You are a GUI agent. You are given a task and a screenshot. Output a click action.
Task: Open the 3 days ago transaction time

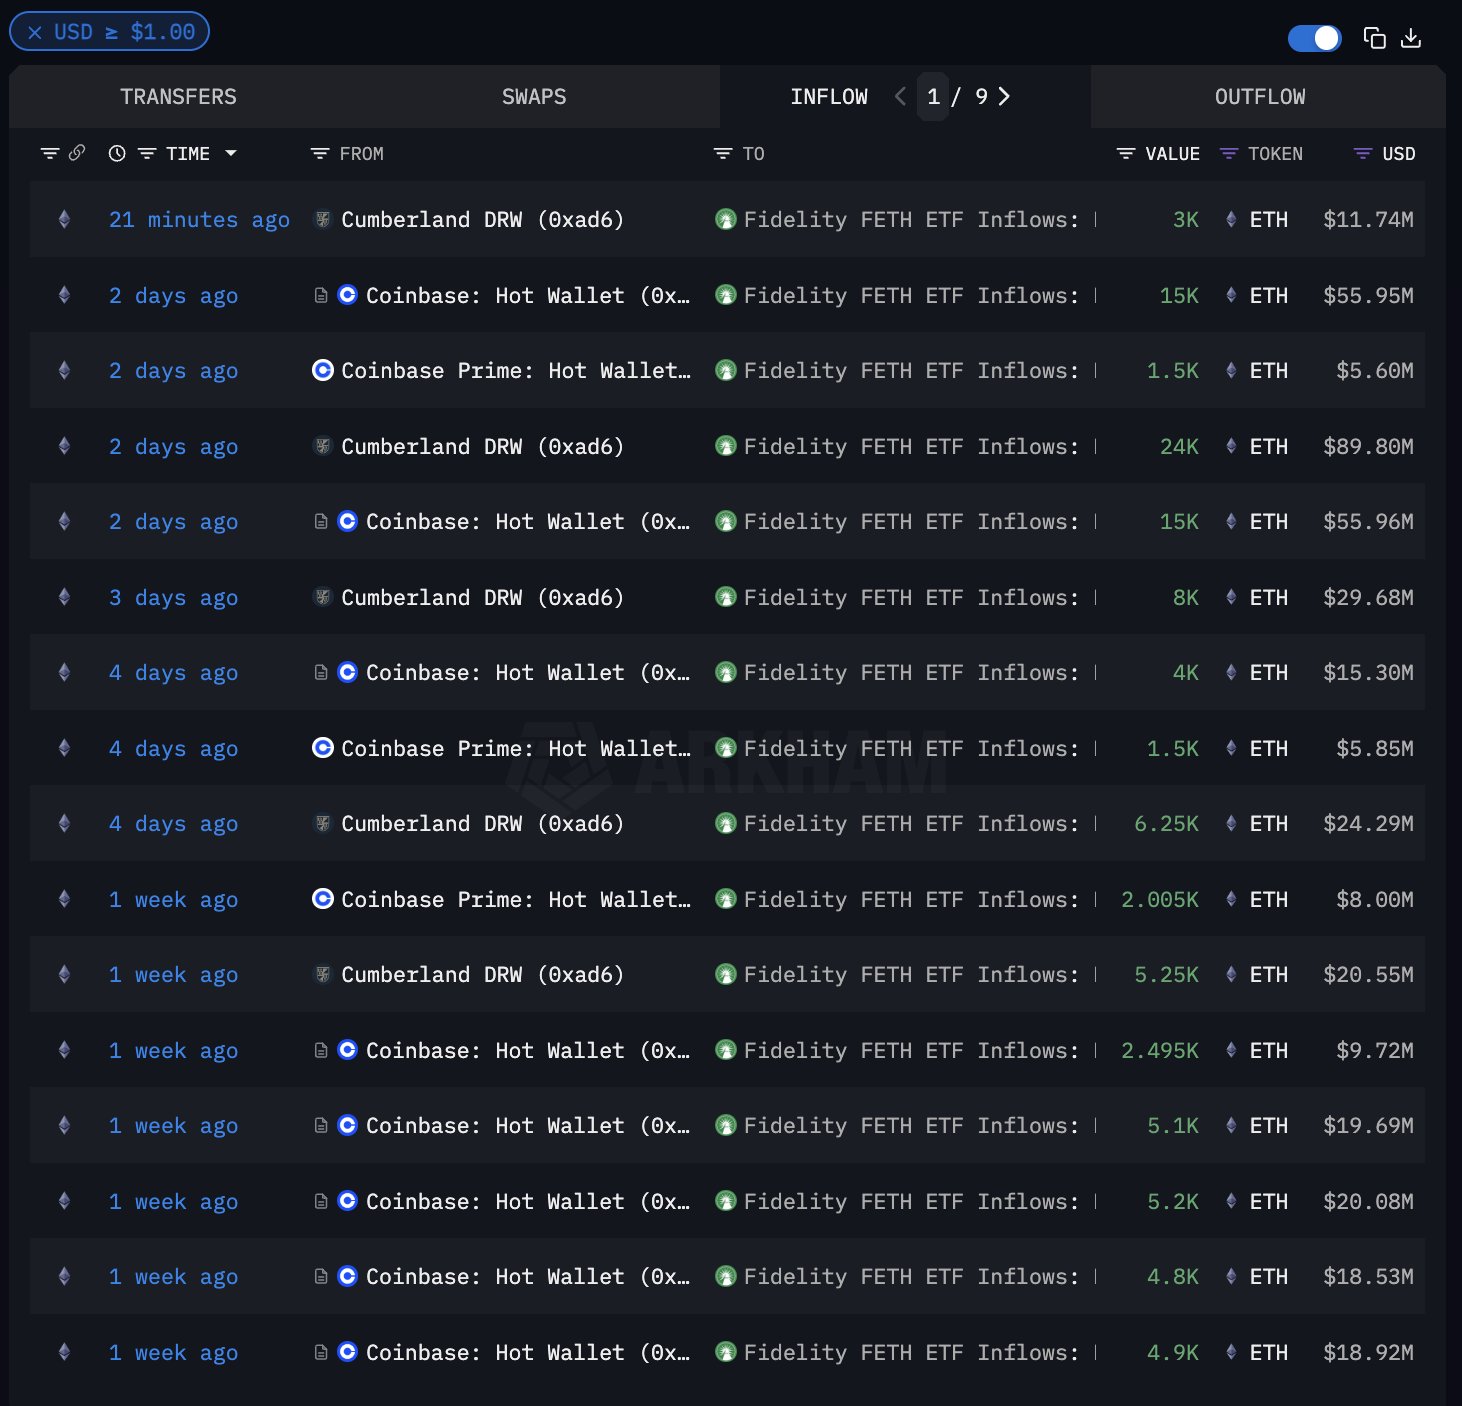pos(173,598)
